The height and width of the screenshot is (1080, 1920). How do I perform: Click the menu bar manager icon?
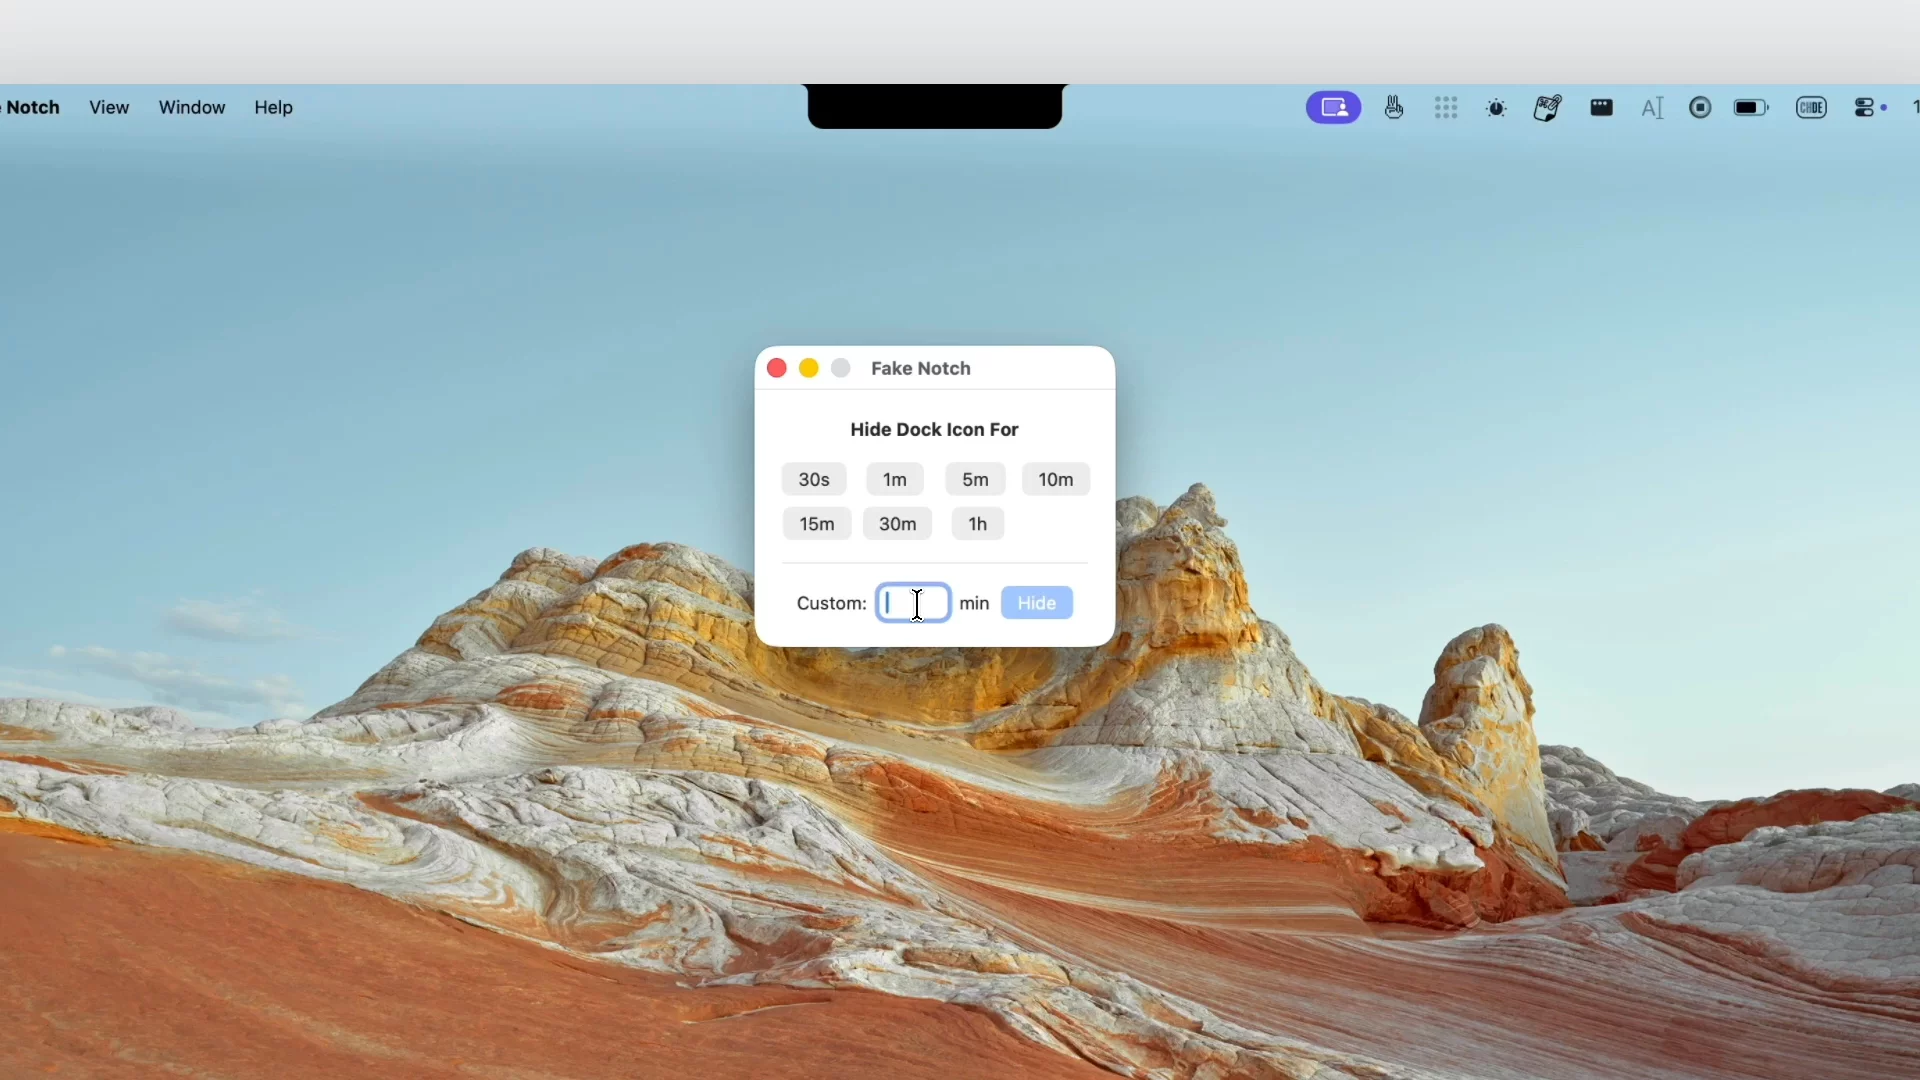[1601, 107]
